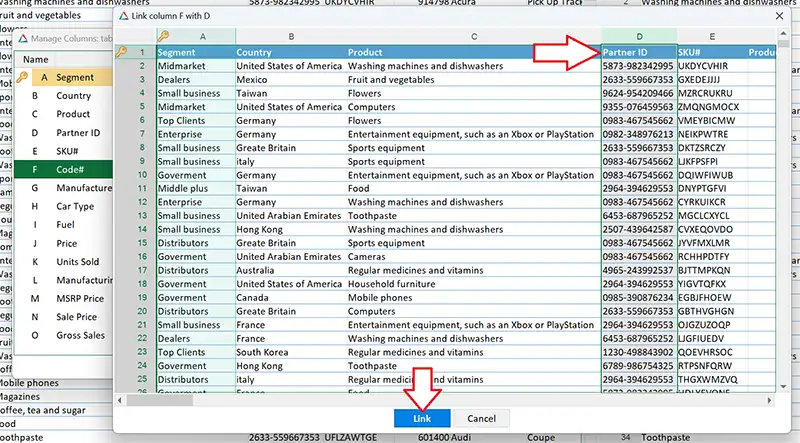Click the South Korea cell
800x443 pixels.
tap(291, 352)
